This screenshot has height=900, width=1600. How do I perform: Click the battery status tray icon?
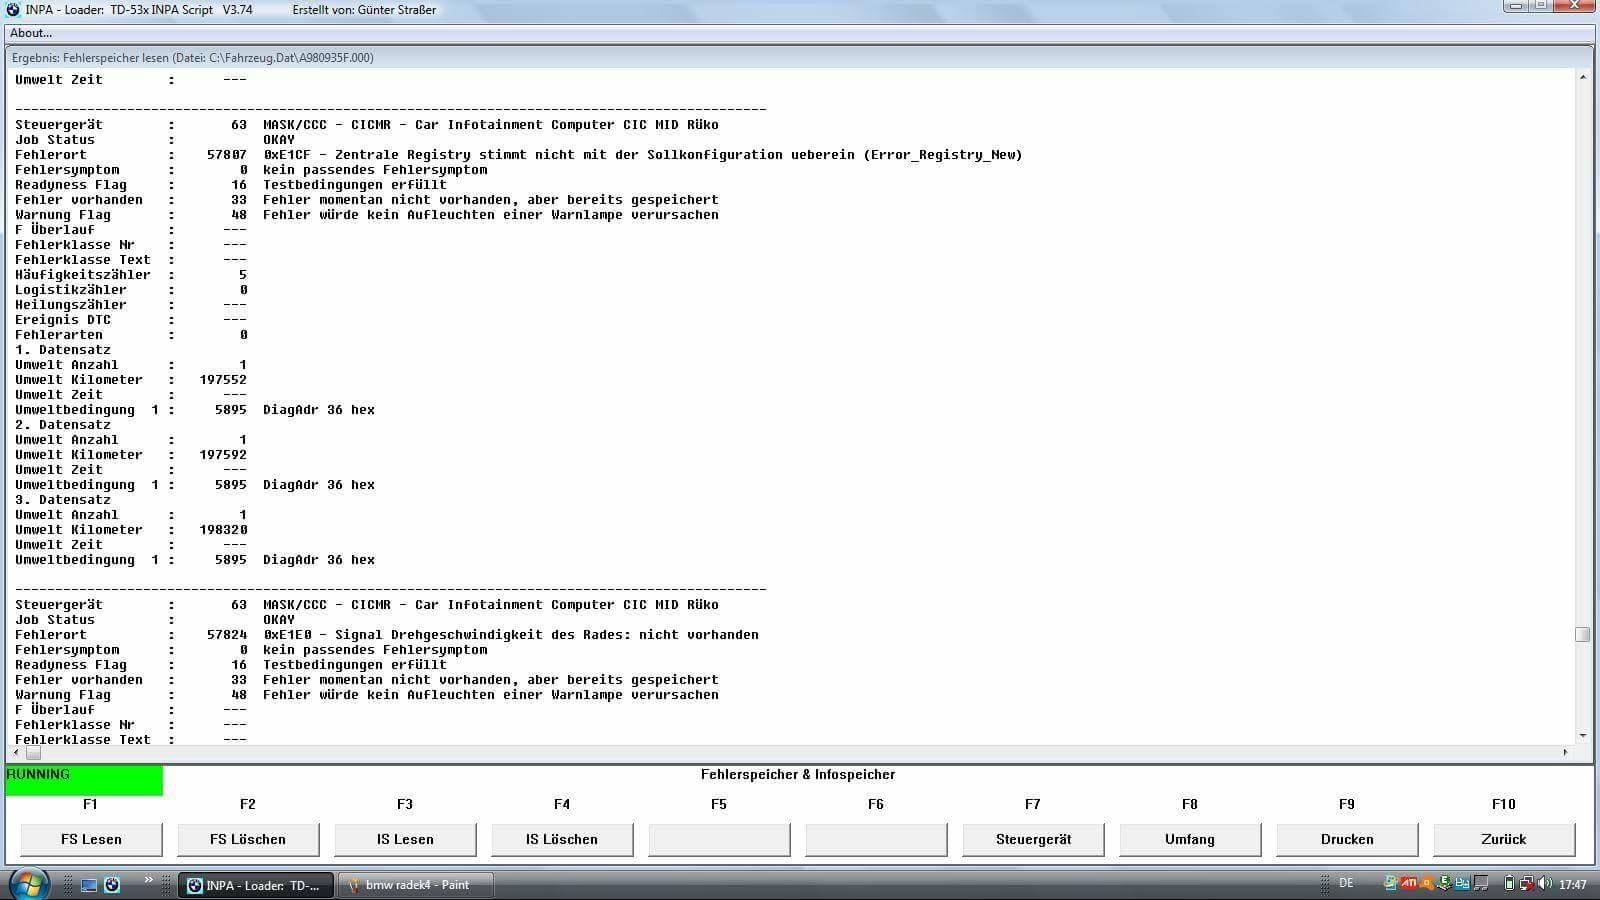pos(1509,884)
